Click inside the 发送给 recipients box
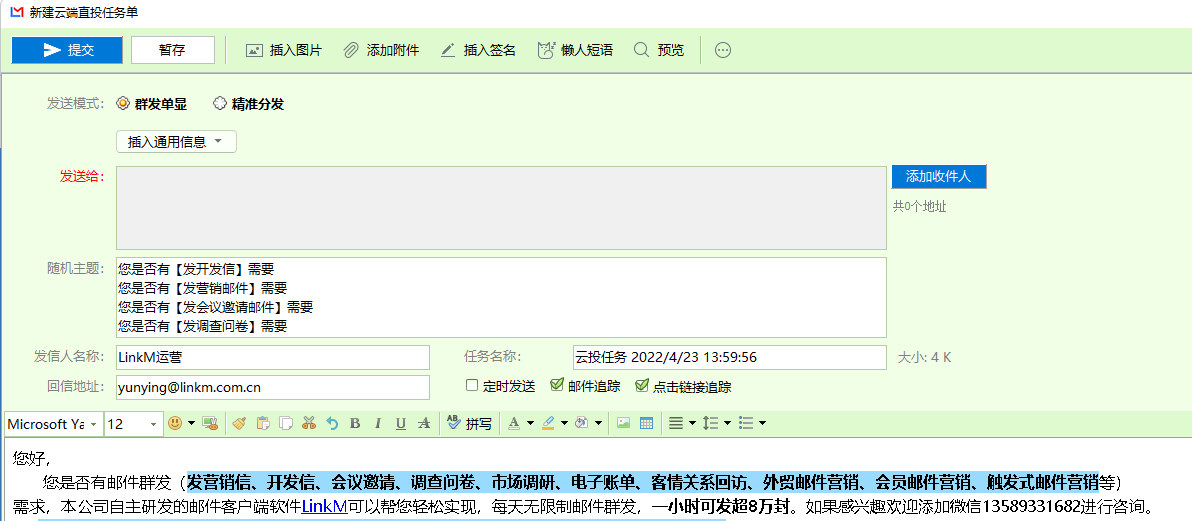Image resolution: width=1192 pixels, height=521 pixels. pos(501,208)
